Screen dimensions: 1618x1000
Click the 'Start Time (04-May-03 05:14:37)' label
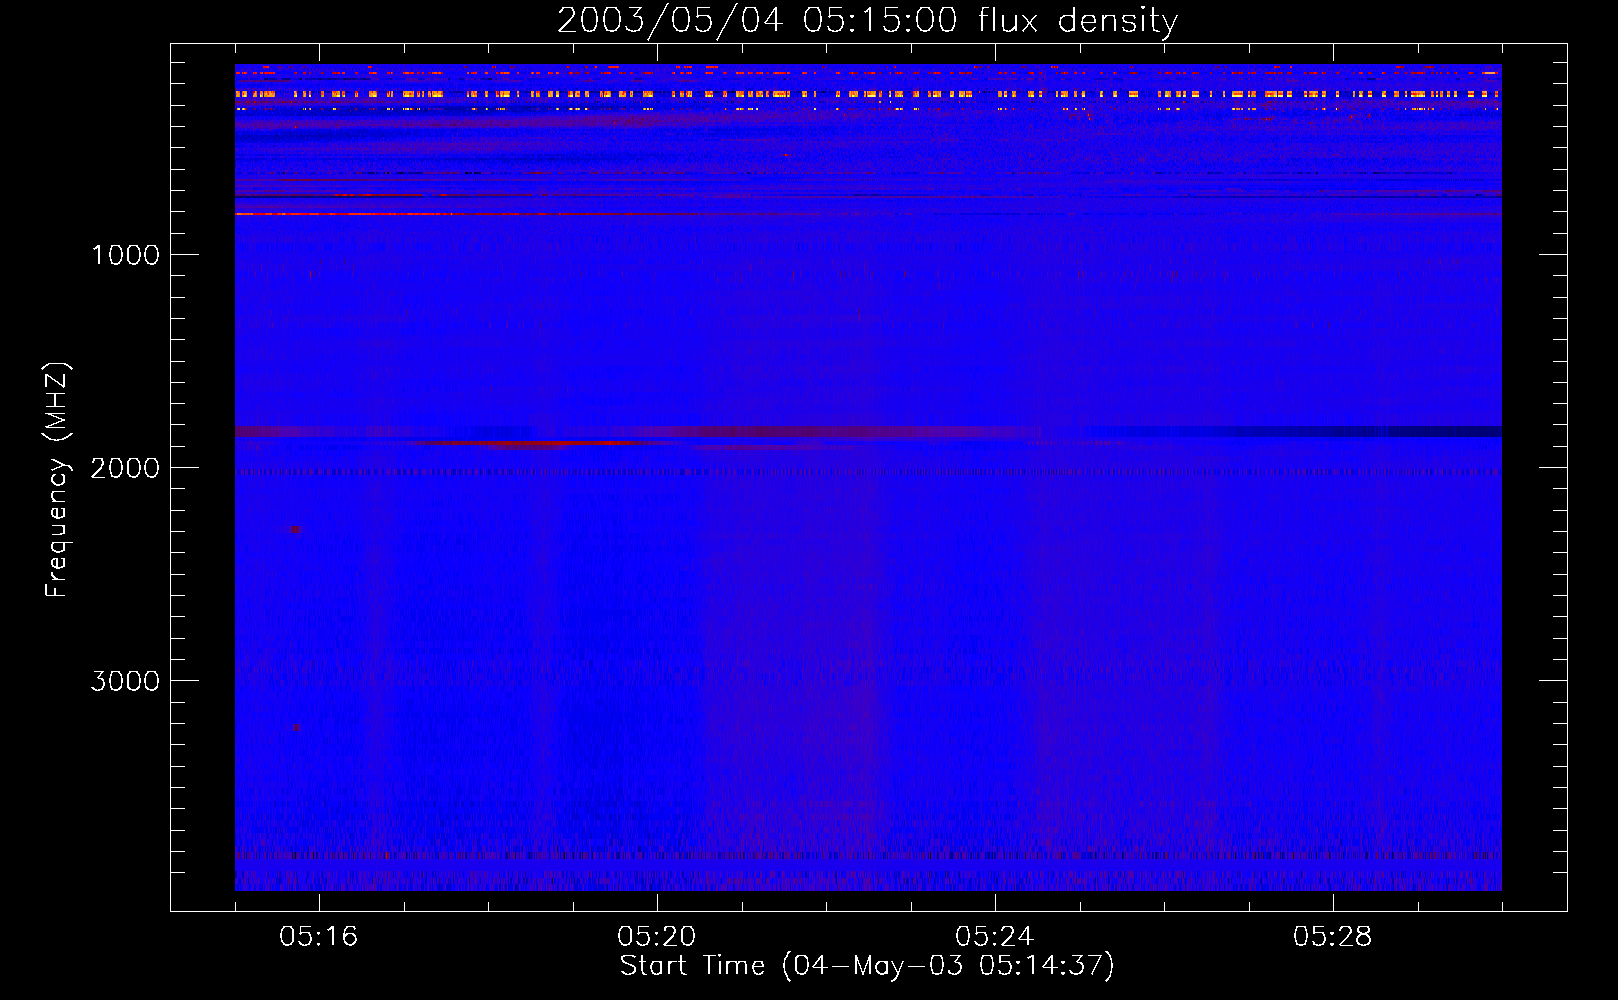(867, 966)
